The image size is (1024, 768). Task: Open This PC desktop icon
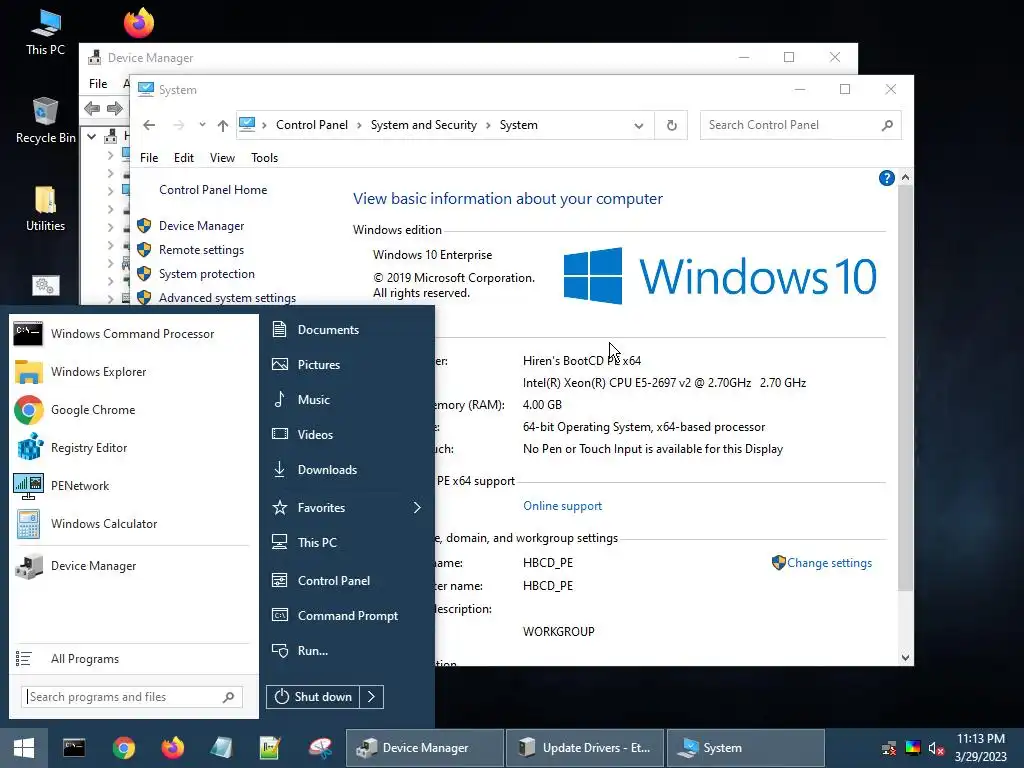[45, 33]
